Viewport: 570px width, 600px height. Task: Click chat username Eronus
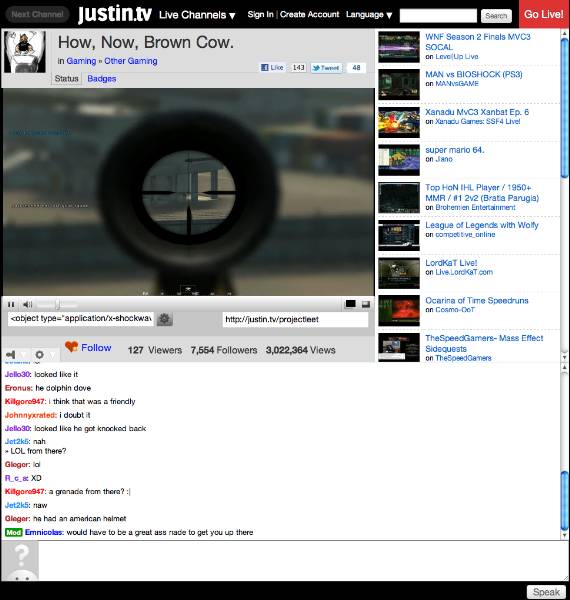[x=18, y=388]
